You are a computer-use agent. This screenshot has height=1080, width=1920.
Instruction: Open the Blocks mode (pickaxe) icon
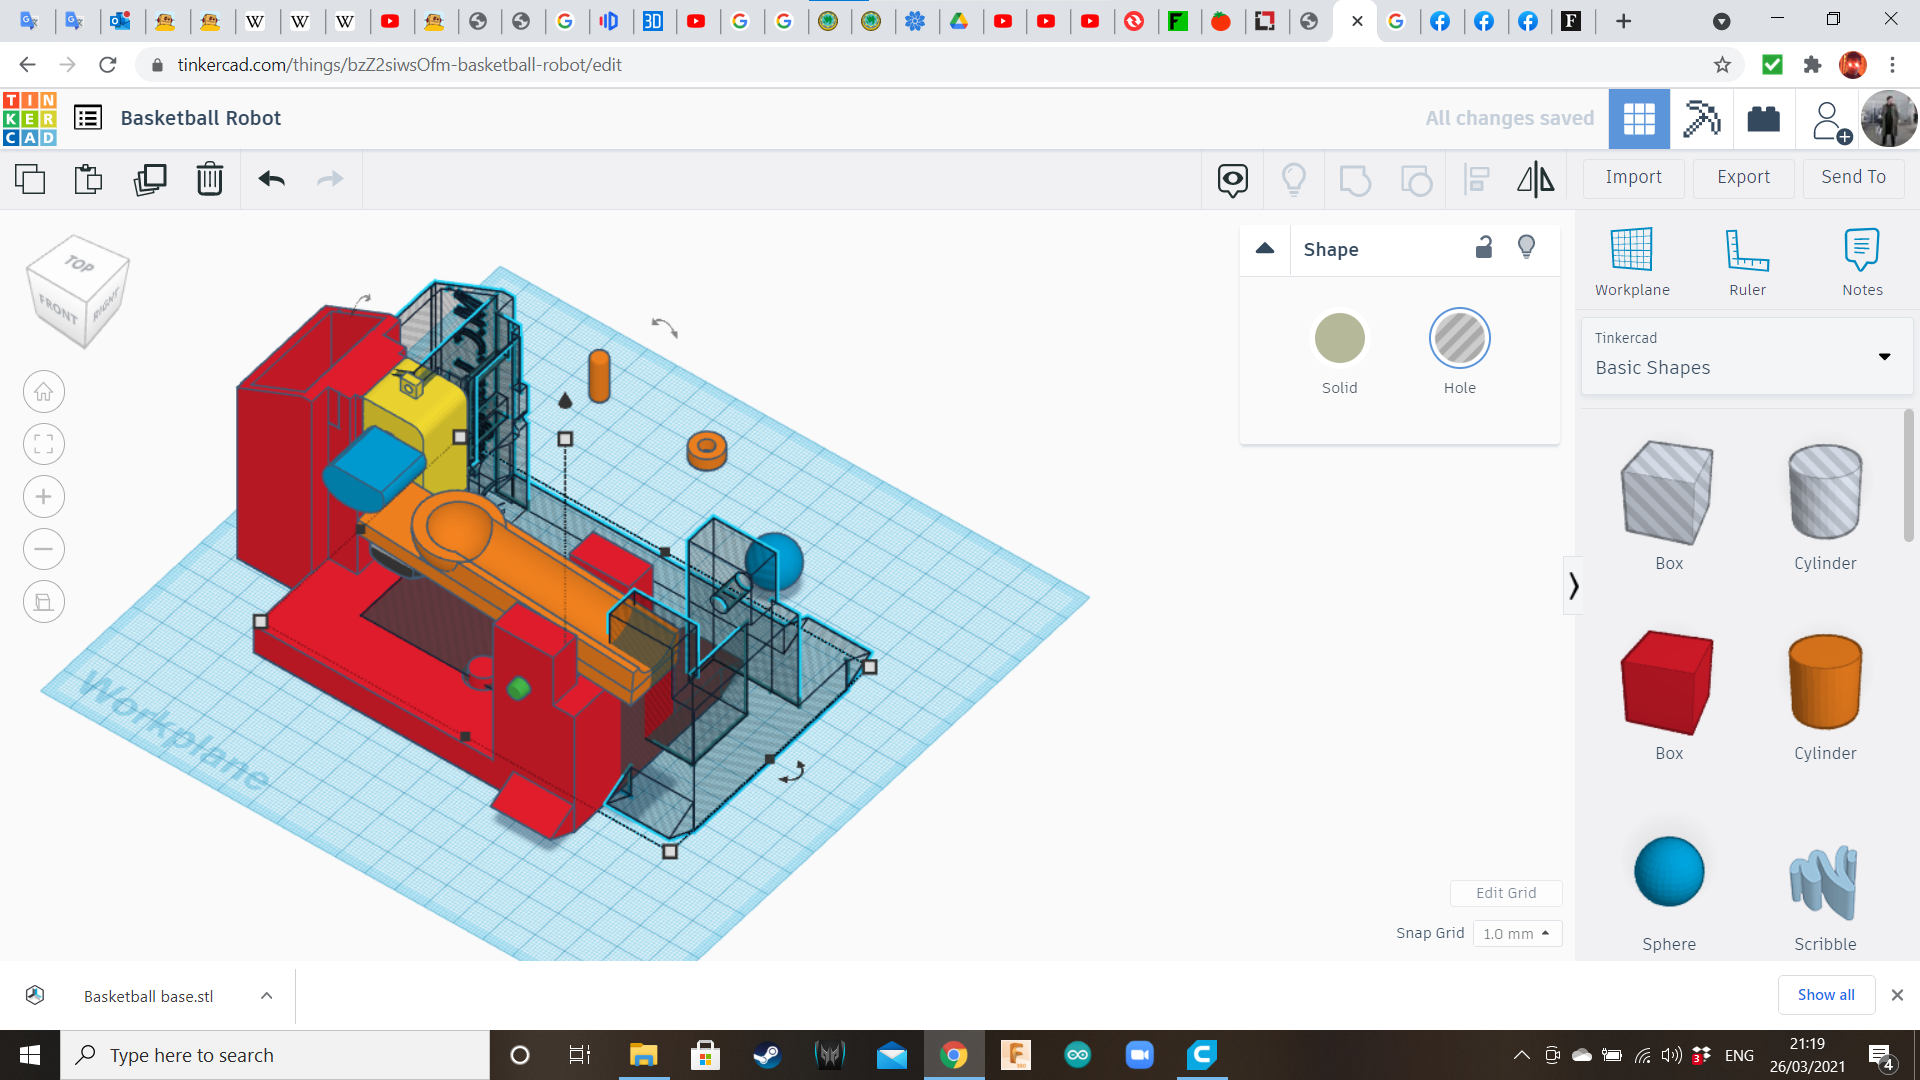pos(1701,119)
